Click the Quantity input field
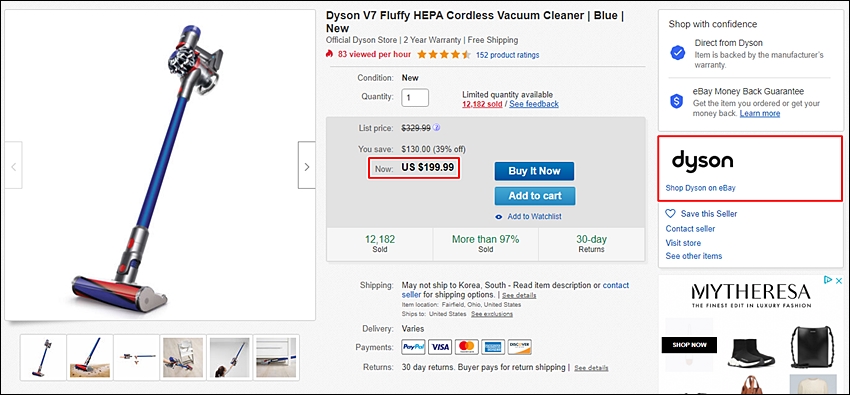Viewport: 850px width, 395px height. [415, 98]
